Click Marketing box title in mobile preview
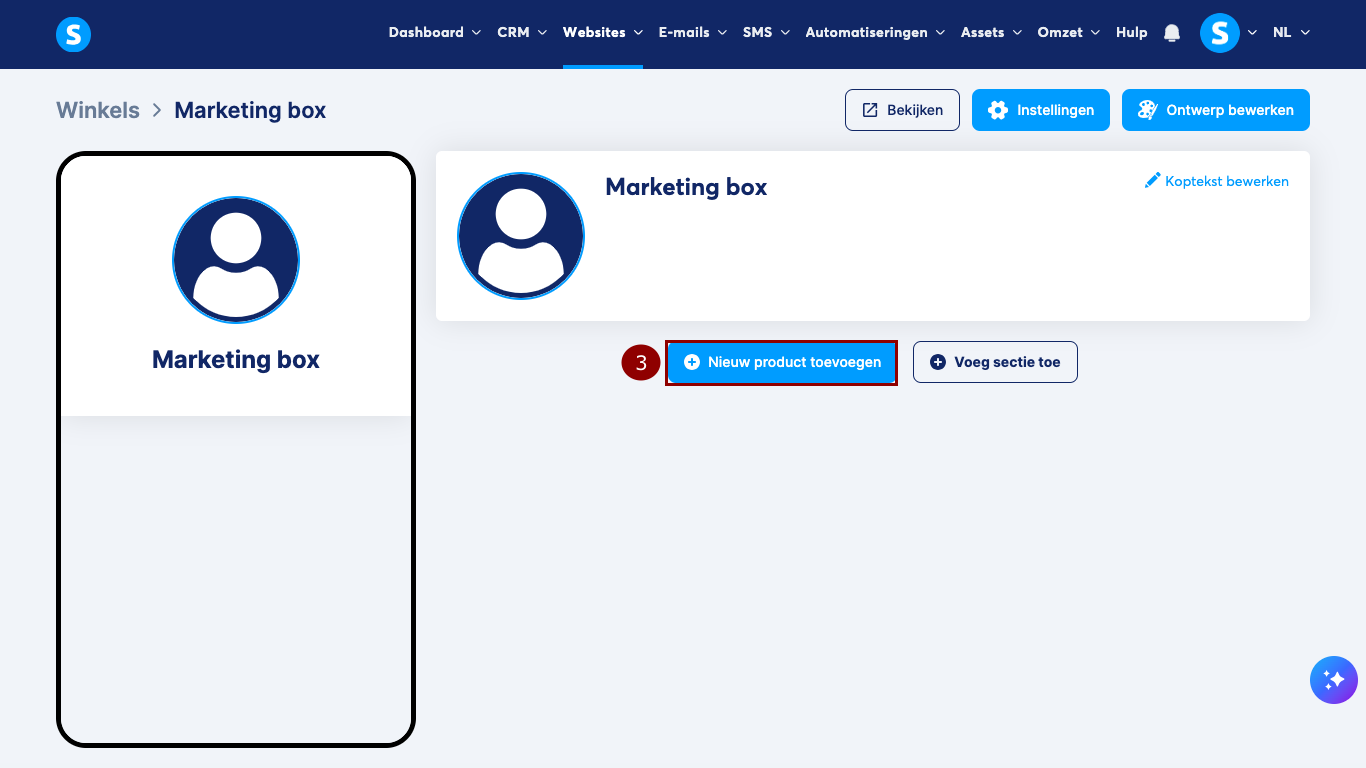The height and width of the screenshot is (768, 1366). coord(236,360)
